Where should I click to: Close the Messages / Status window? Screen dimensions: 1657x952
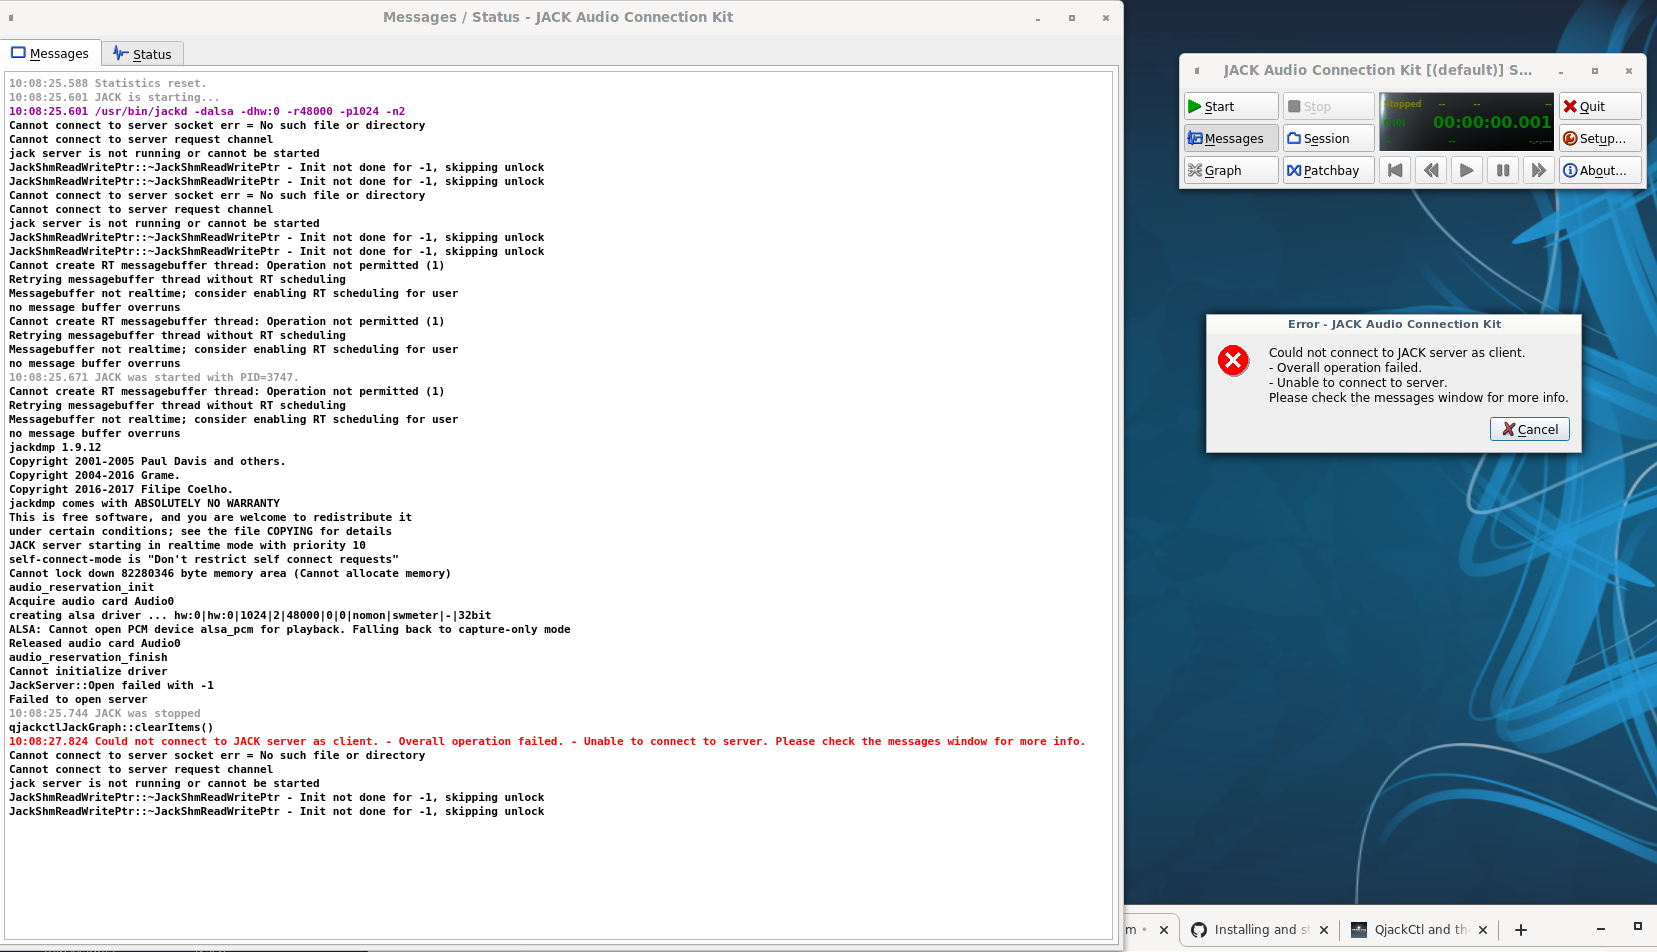pos(1106,18)
